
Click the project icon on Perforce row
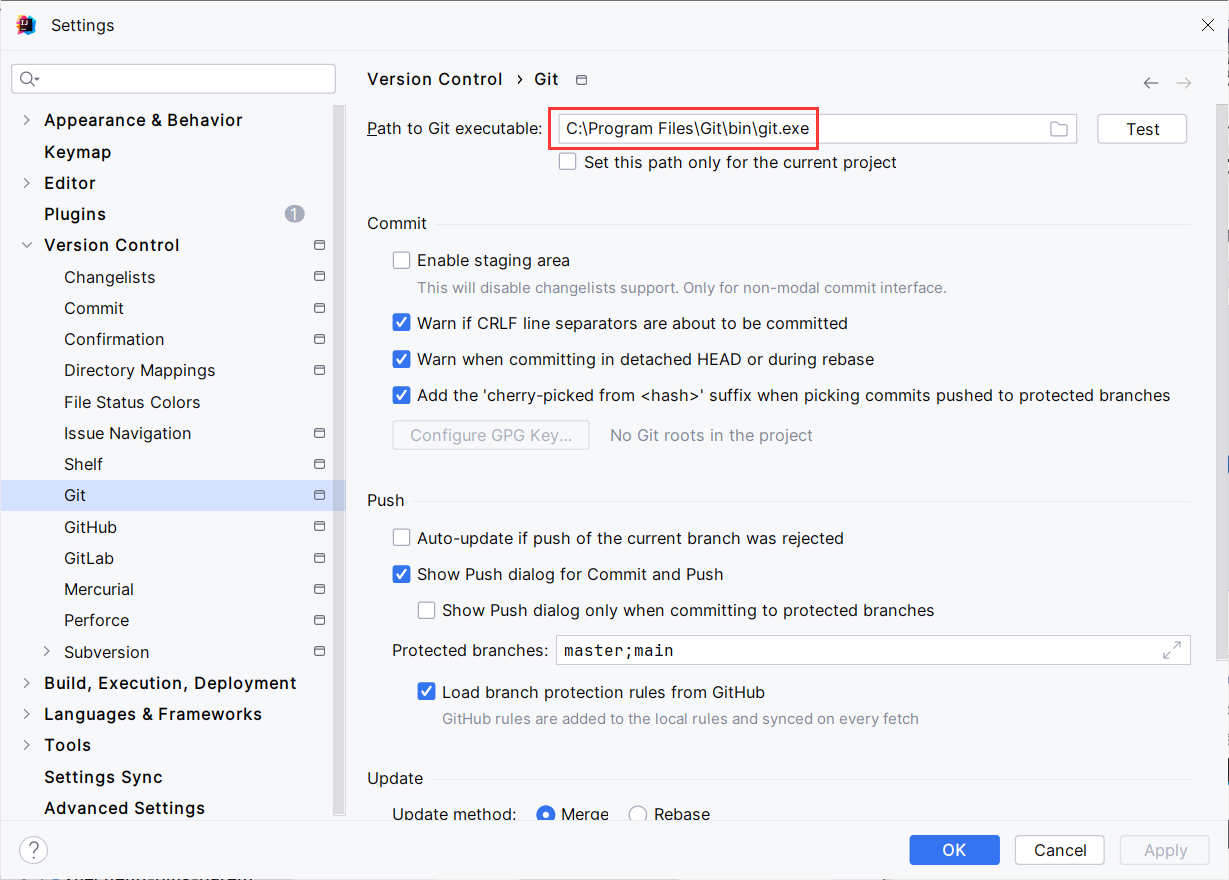[319, 620]
